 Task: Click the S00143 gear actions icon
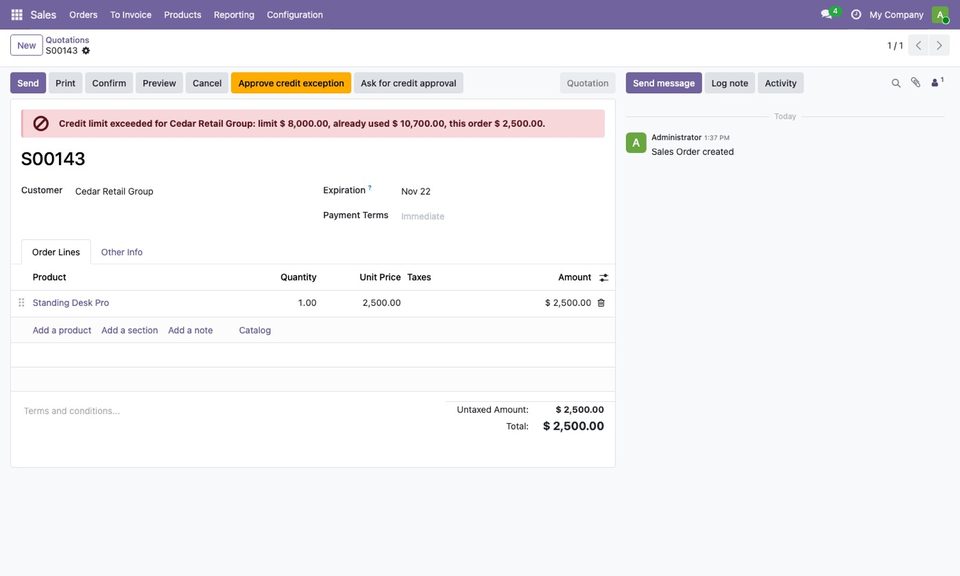pyautogui.click(x=86, y=51)
